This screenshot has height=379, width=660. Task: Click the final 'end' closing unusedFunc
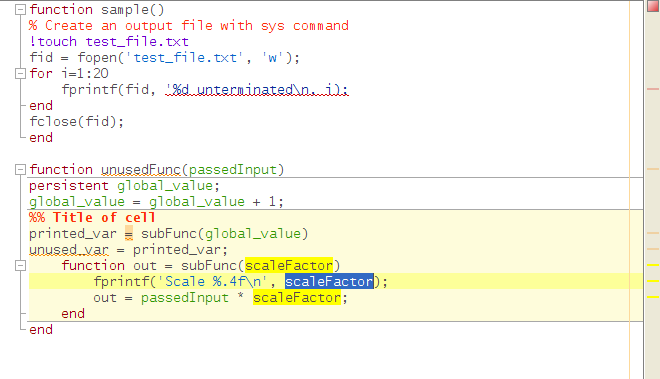(41, 330)
